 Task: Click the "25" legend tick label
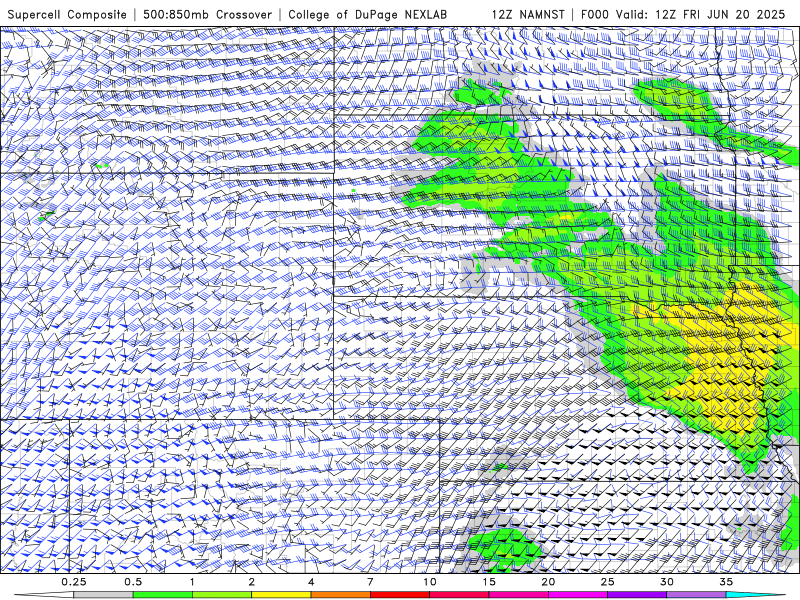[x=607, y=582]
